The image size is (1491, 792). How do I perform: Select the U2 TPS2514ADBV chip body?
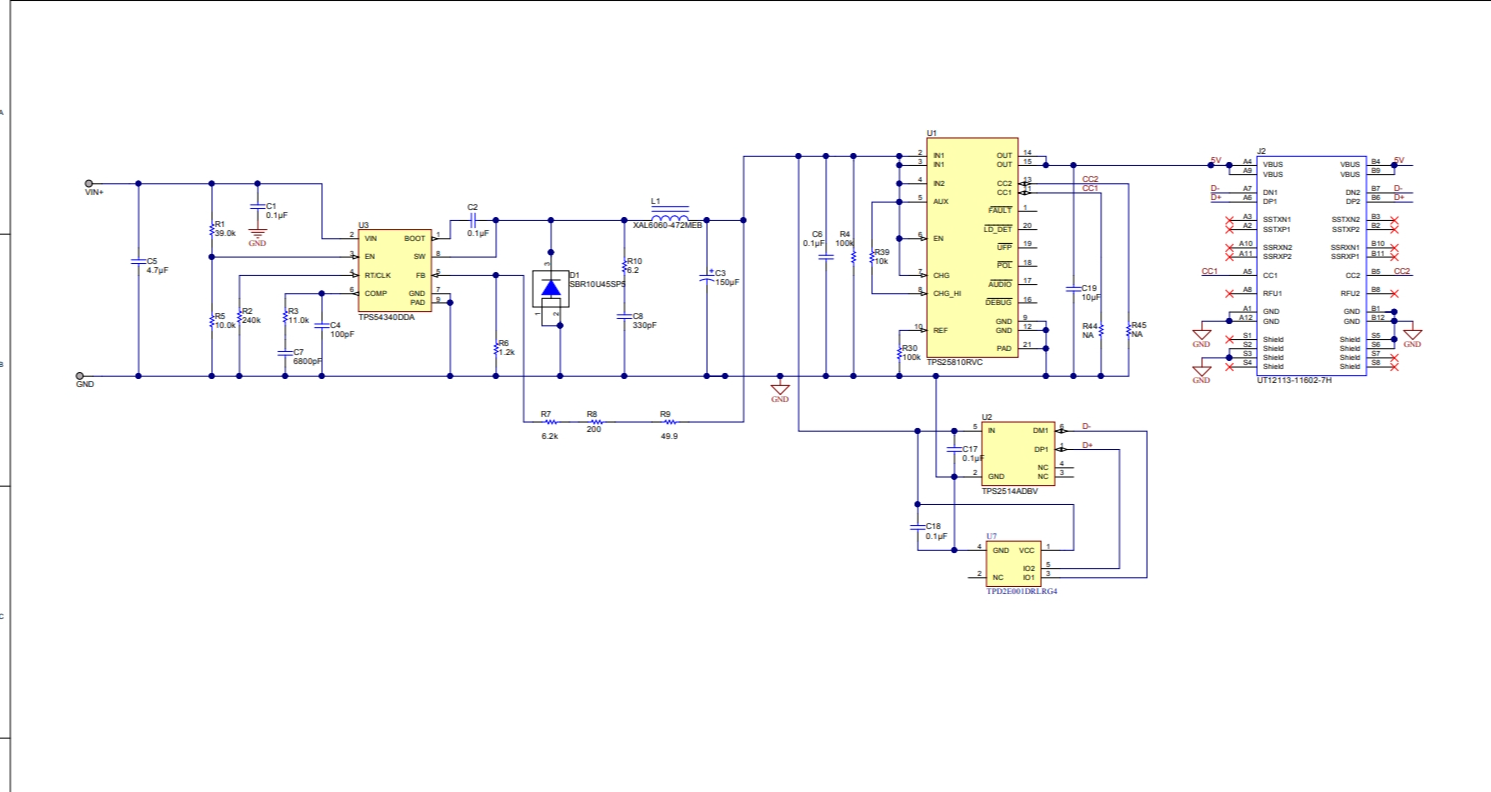point(1017,454)
